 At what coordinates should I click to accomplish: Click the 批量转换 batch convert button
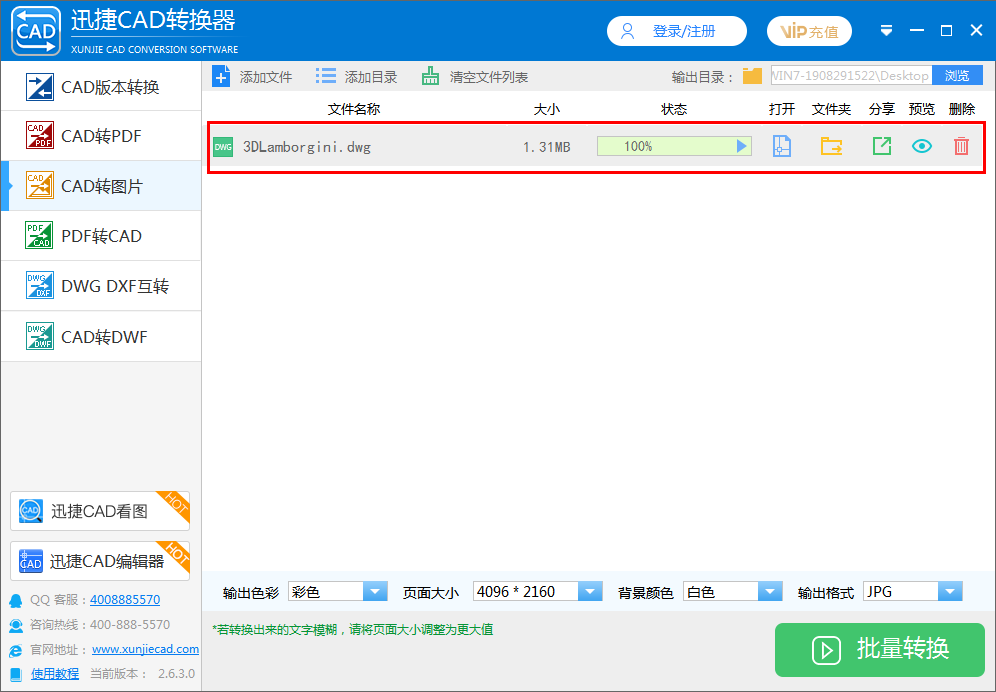pos(880,649)
